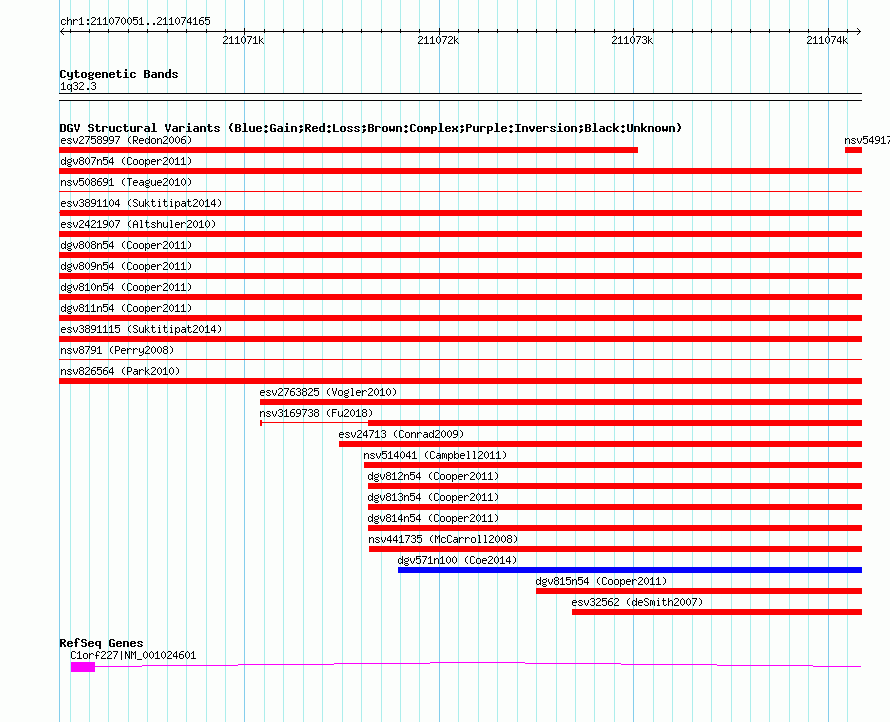Open esv3891104 (Suktitipat2014) variant details
The height and width of the screenshot is (722, 890).
coord(141,203)
